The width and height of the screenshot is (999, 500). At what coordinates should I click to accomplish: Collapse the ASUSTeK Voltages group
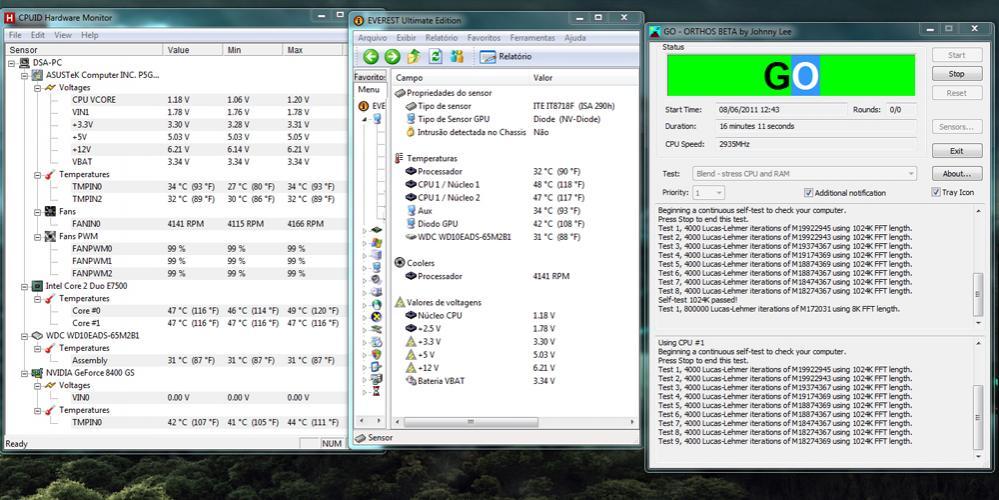click(x=38, y=88)
